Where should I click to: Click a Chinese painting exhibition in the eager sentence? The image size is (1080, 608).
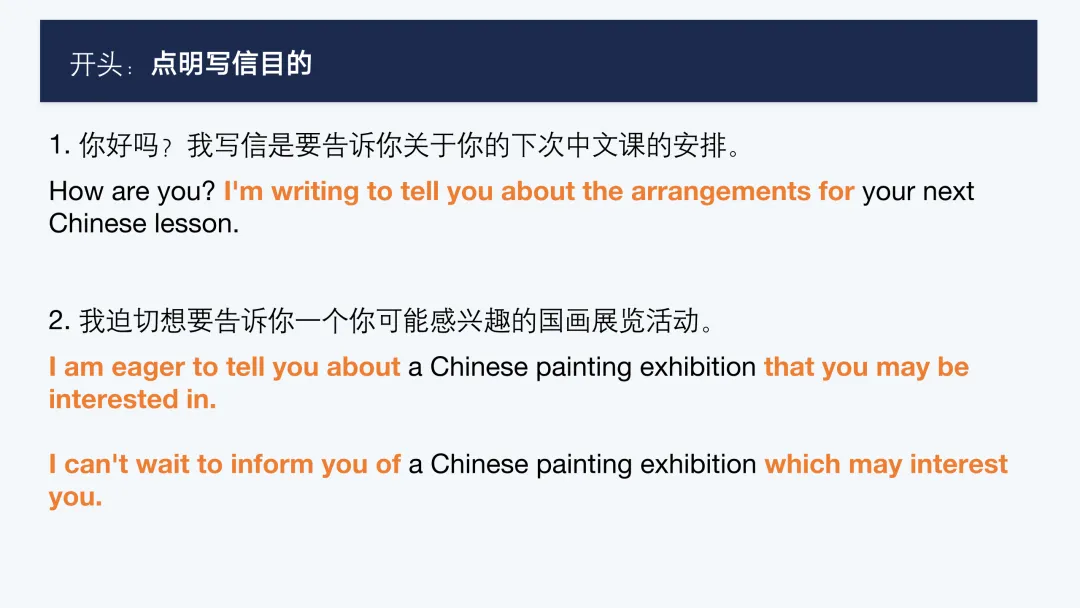[x=582, y=367]
